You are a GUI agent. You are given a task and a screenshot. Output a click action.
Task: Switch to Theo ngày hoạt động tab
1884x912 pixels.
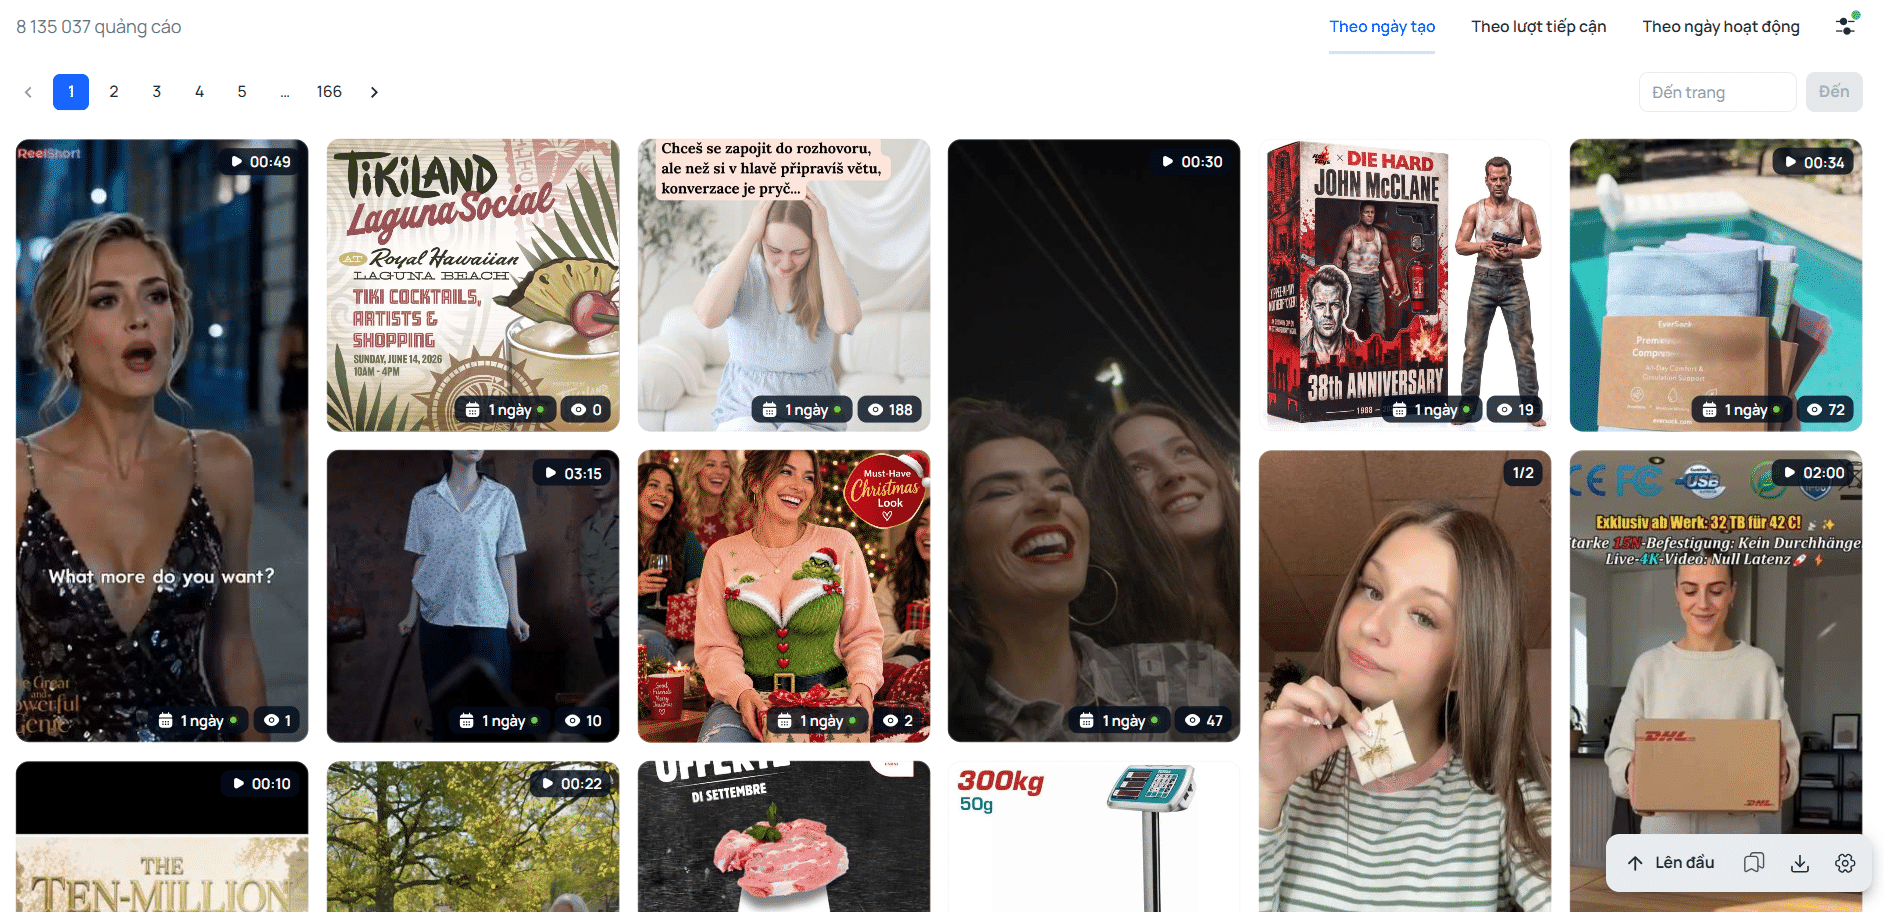pyautogui.click(x=1721, y=27)
